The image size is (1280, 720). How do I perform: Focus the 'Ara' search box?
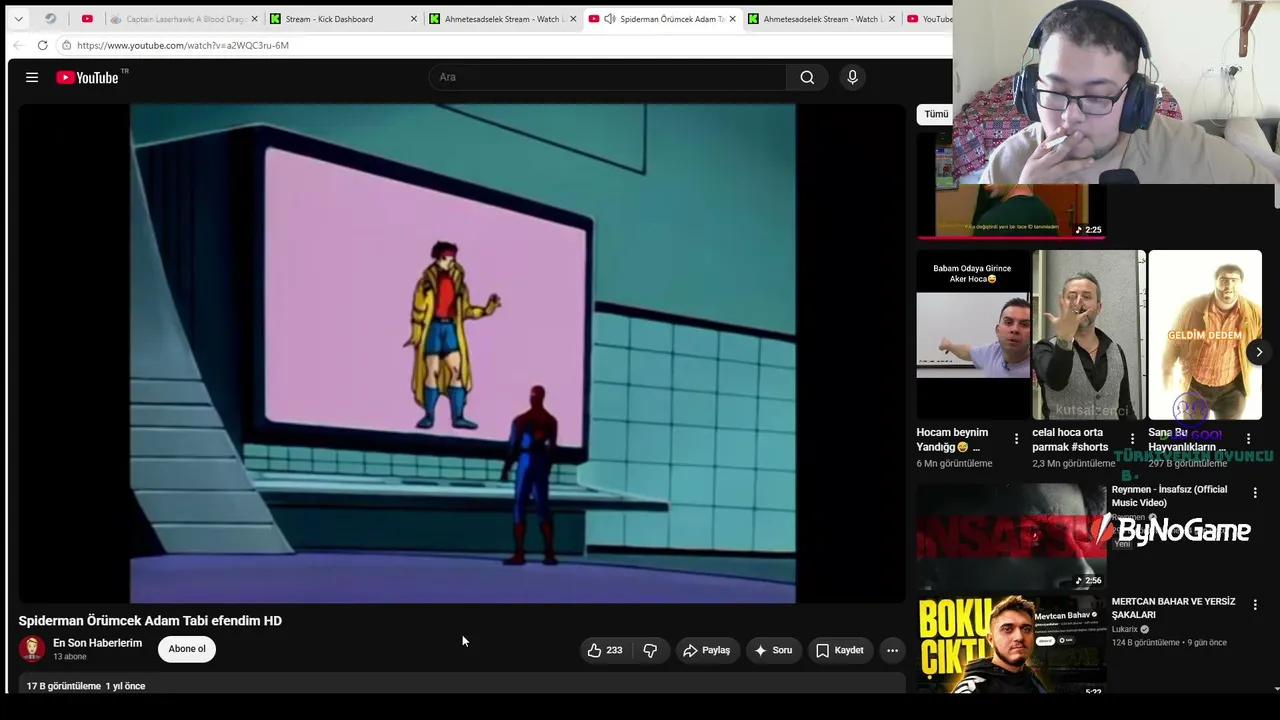click(x=608, y=77)
